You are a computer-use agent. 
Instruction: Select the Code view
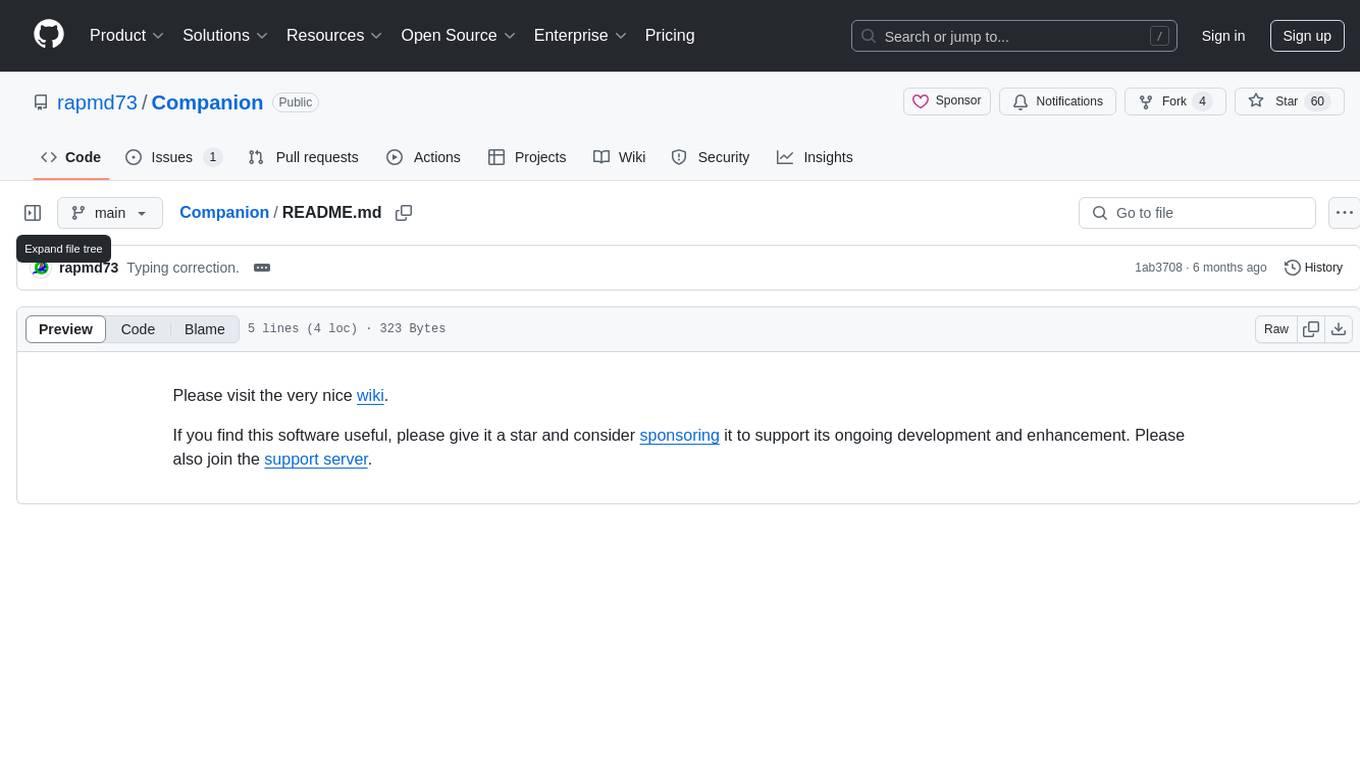point(138,329)
